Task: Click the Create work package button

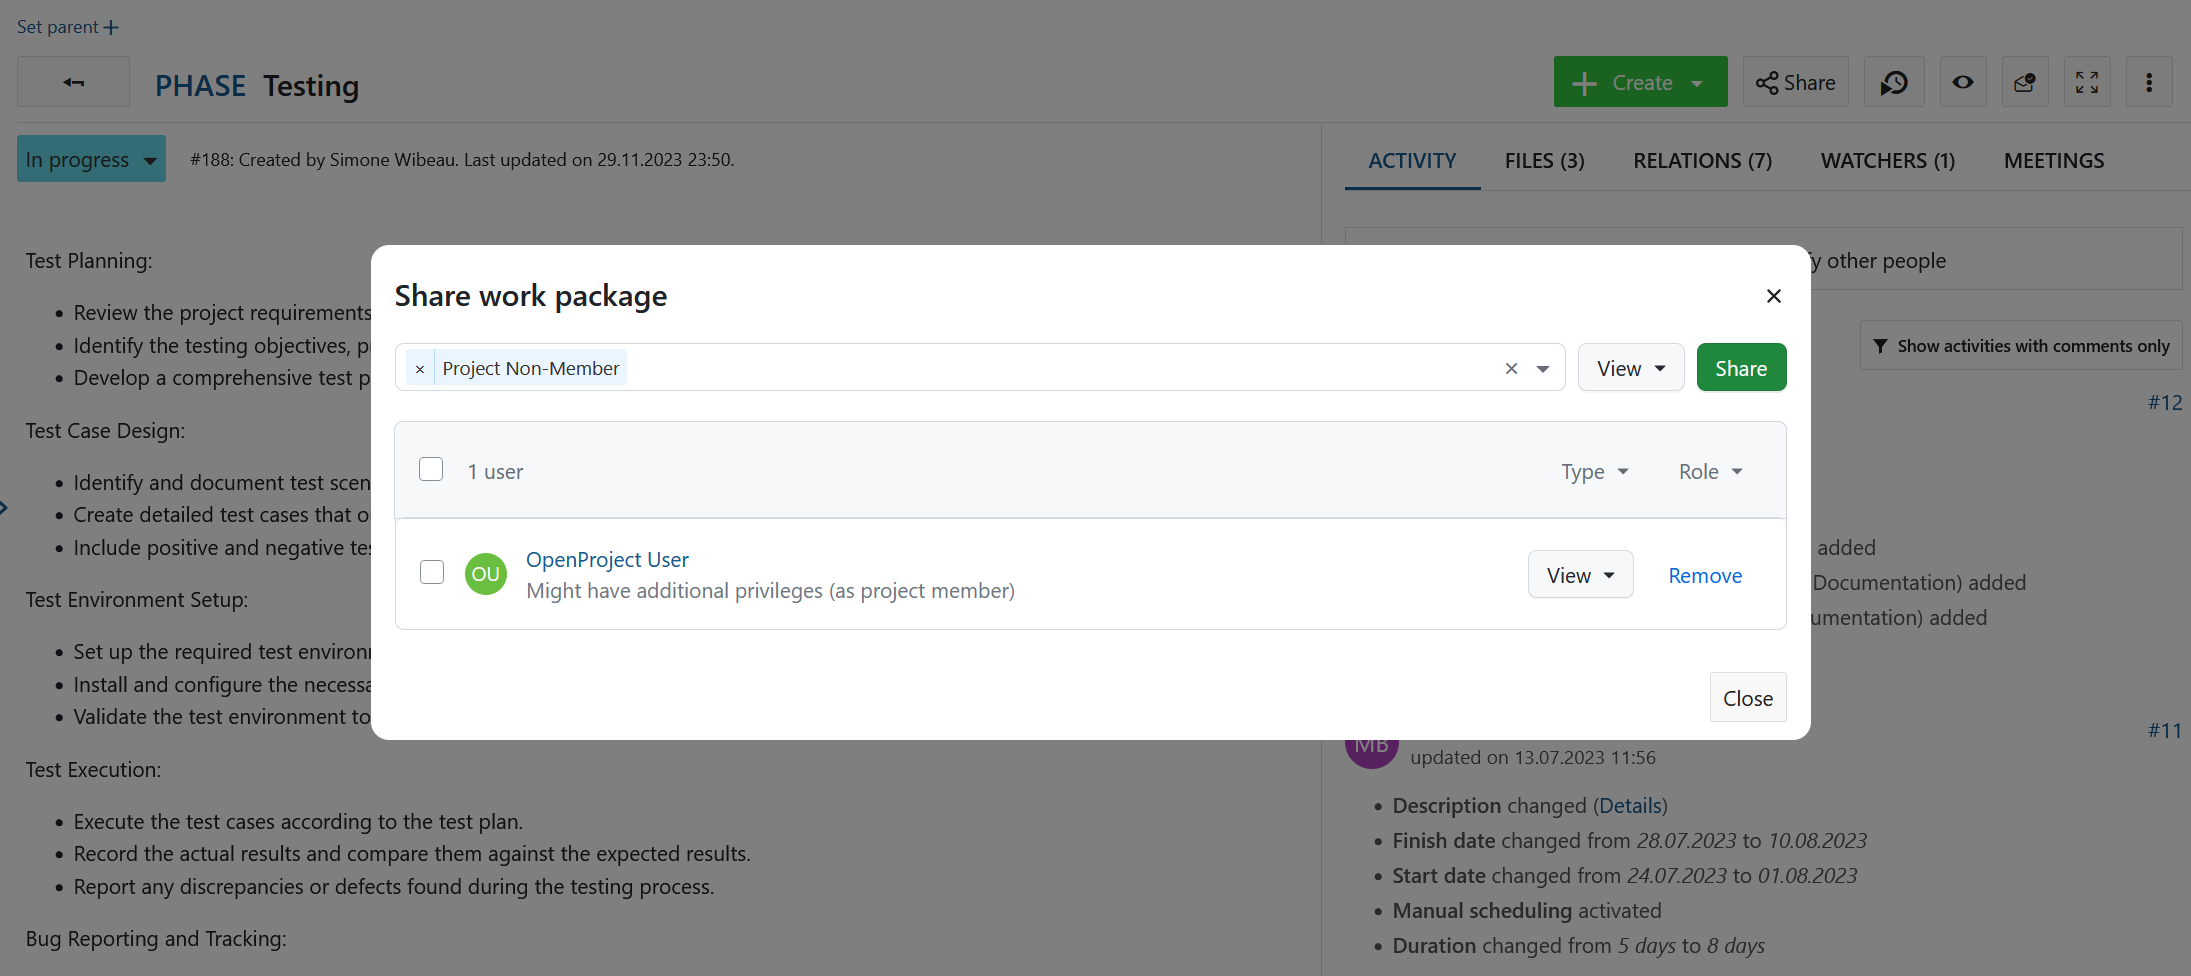Action: [x=1640, y=82]
